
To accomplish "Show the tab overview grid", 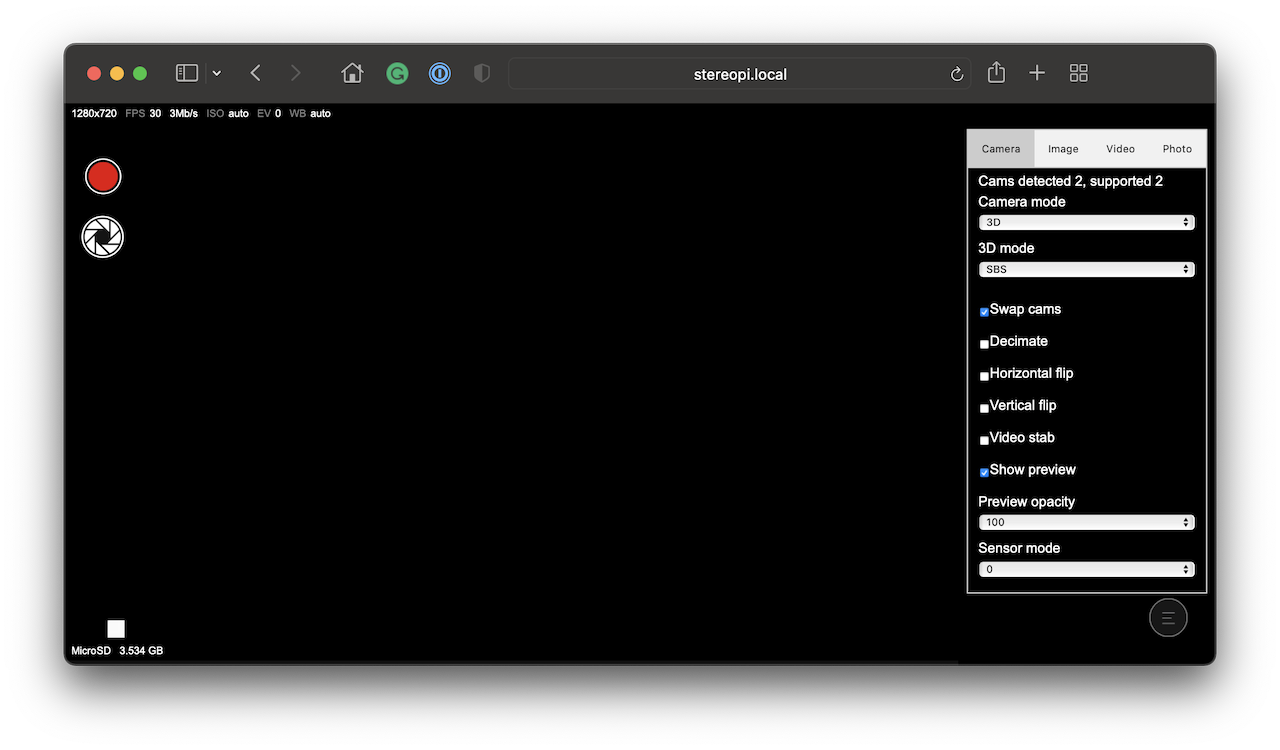I will tap(1078, 73).
